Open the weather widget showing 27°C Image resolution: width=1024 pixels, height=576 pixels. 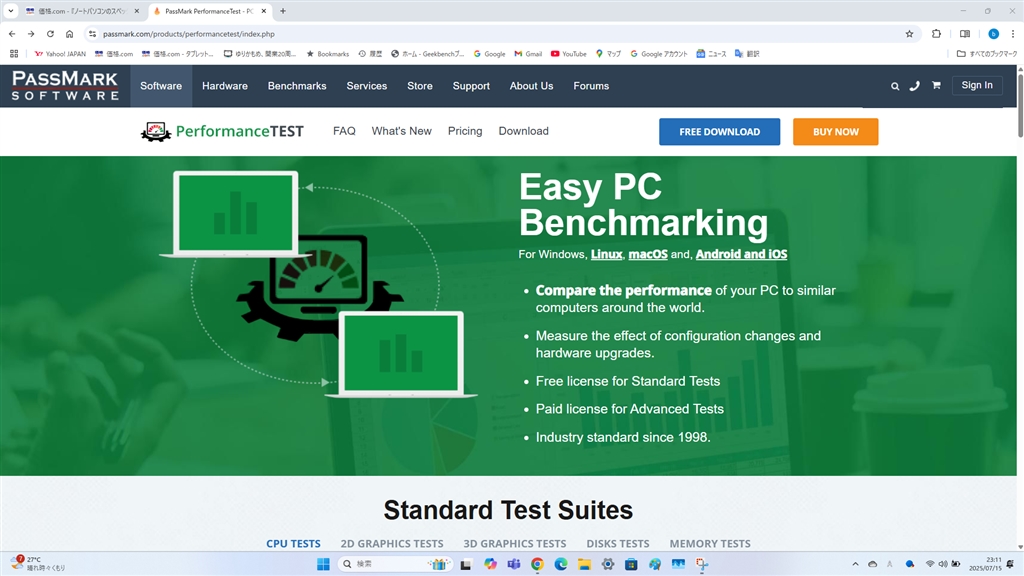[38, 564]
